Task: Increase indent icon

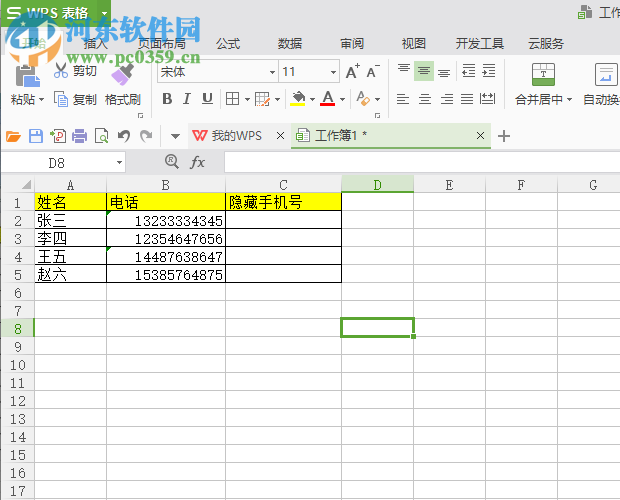Action: (489, 71)
